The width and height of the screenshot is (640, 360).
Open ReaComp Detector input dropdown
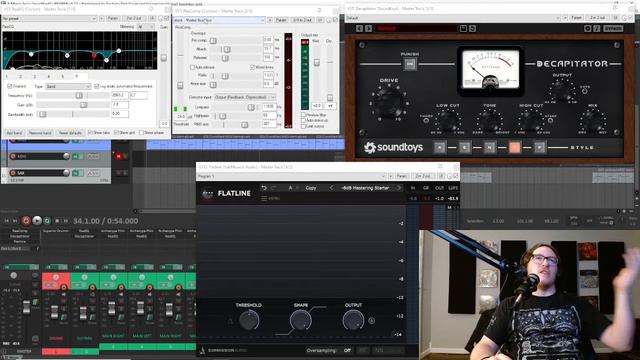[x=244, y=97]
